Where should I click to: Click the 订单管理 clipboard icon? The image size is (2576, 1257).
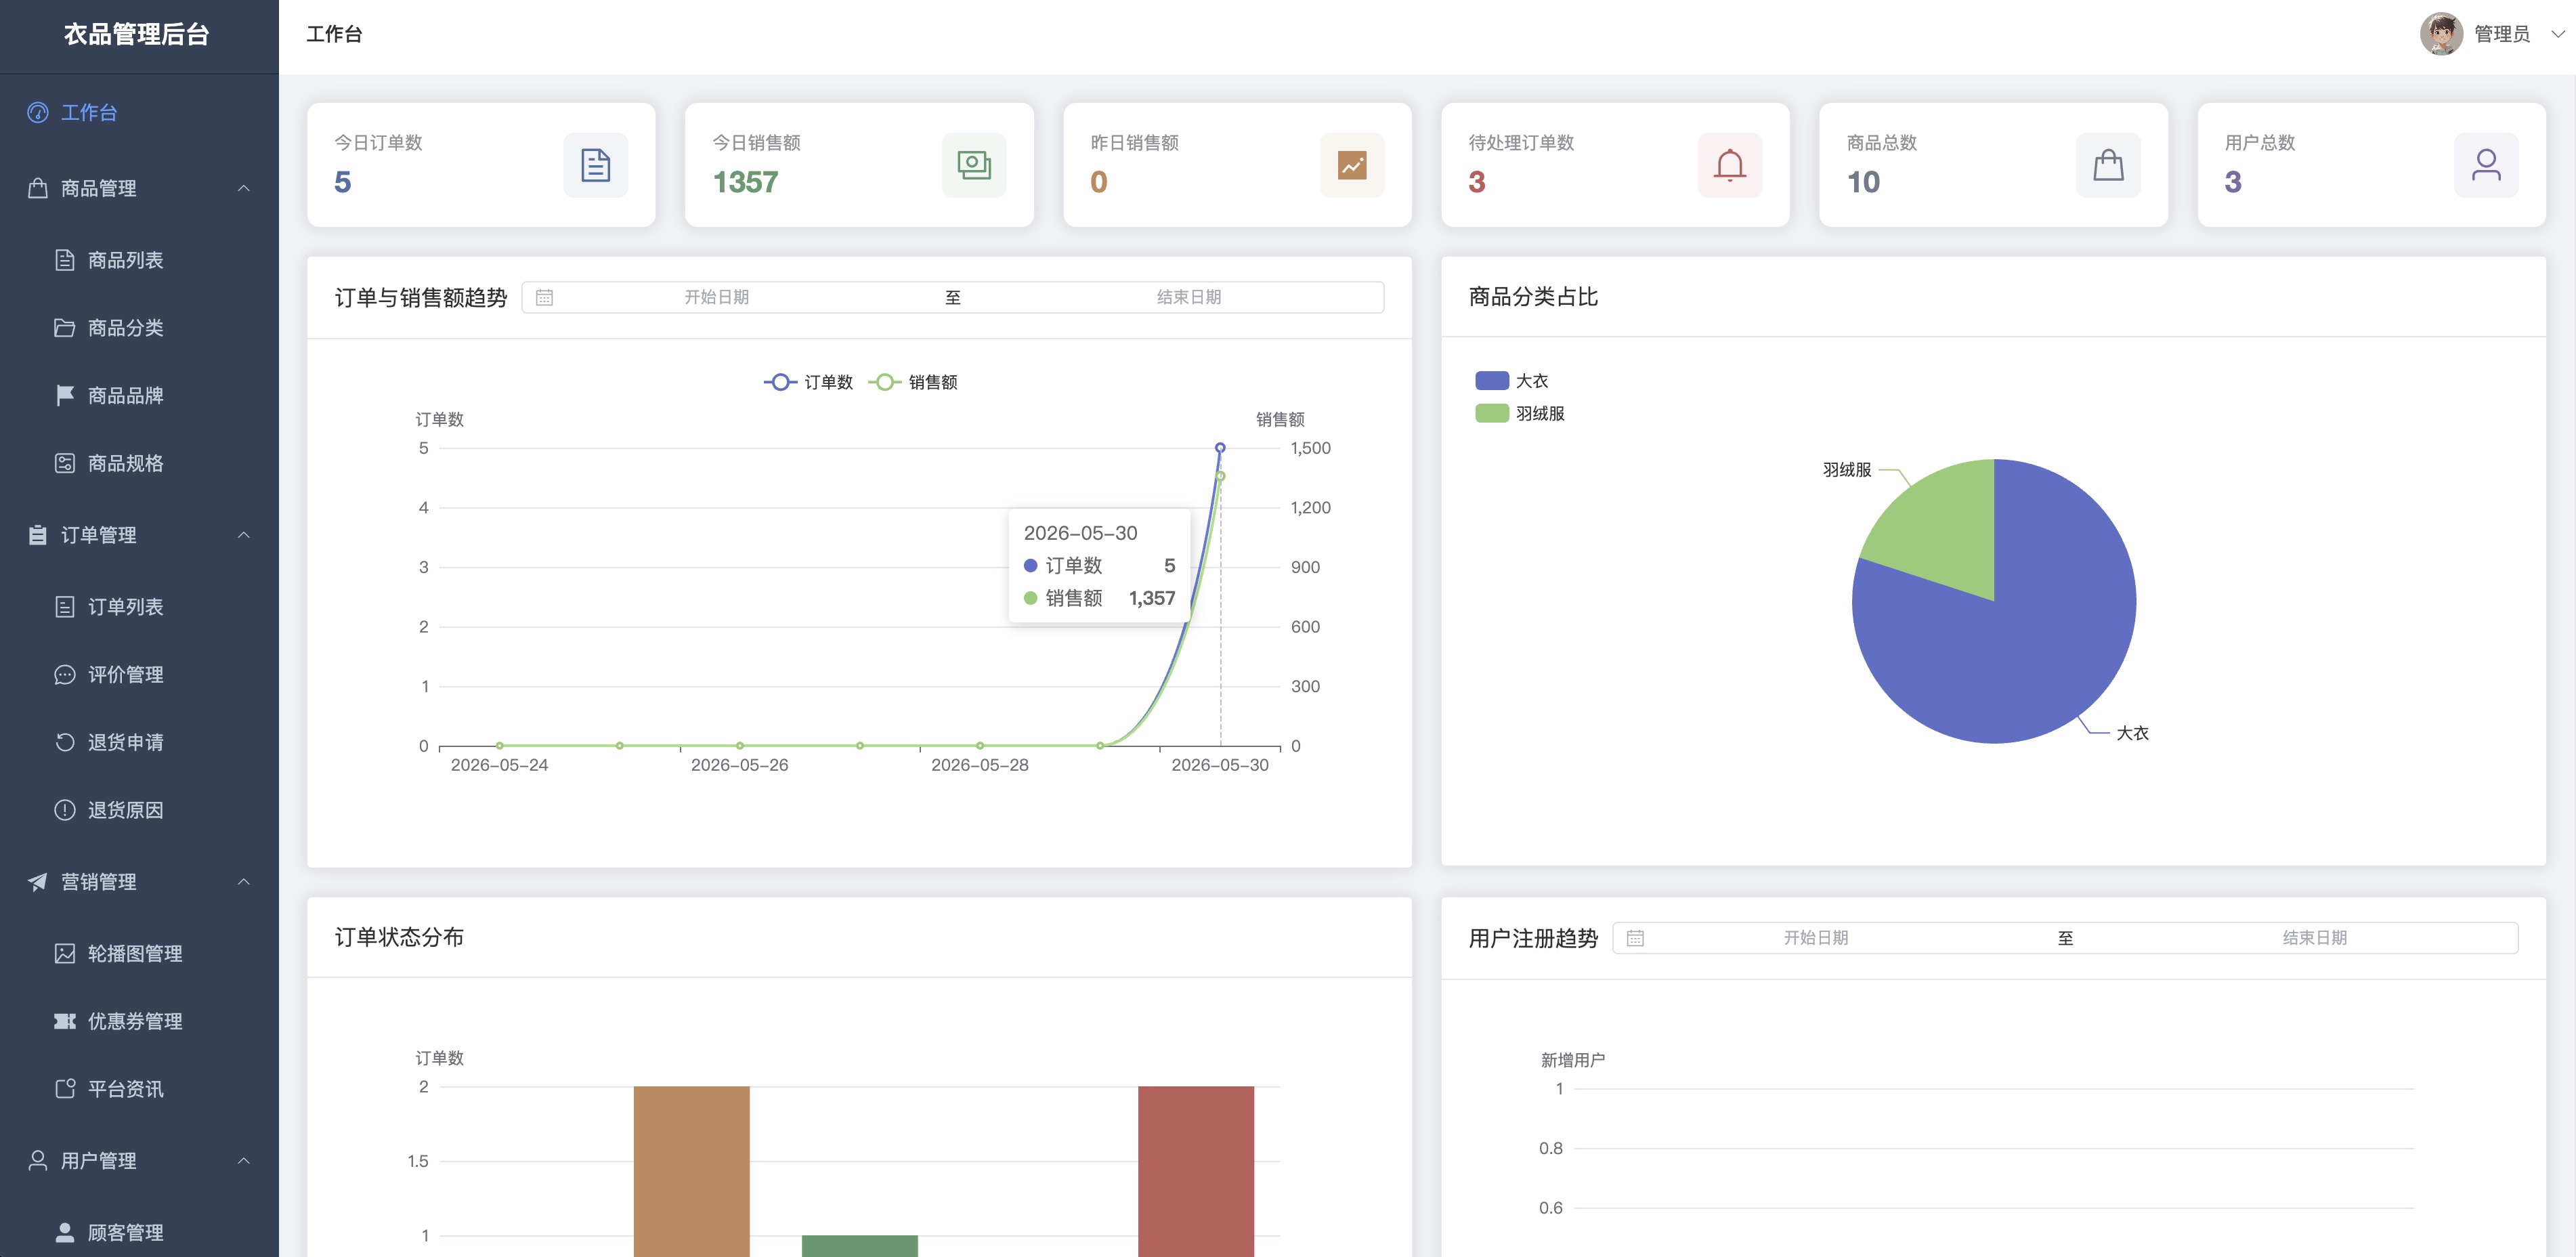pyautogui.click(x=38, y=535)
